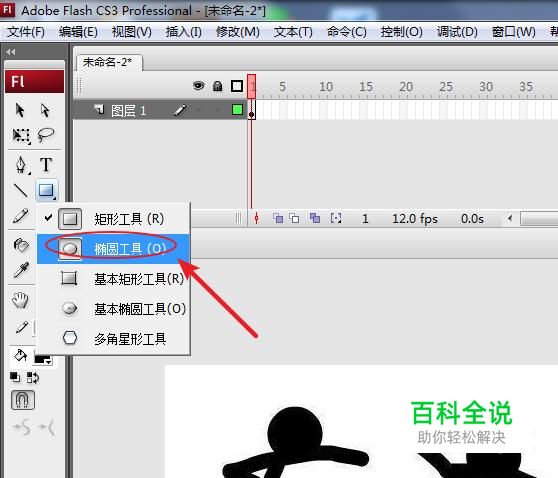Collapse the tools panel double-arrow
558x478 pixels.
point(10,52)
